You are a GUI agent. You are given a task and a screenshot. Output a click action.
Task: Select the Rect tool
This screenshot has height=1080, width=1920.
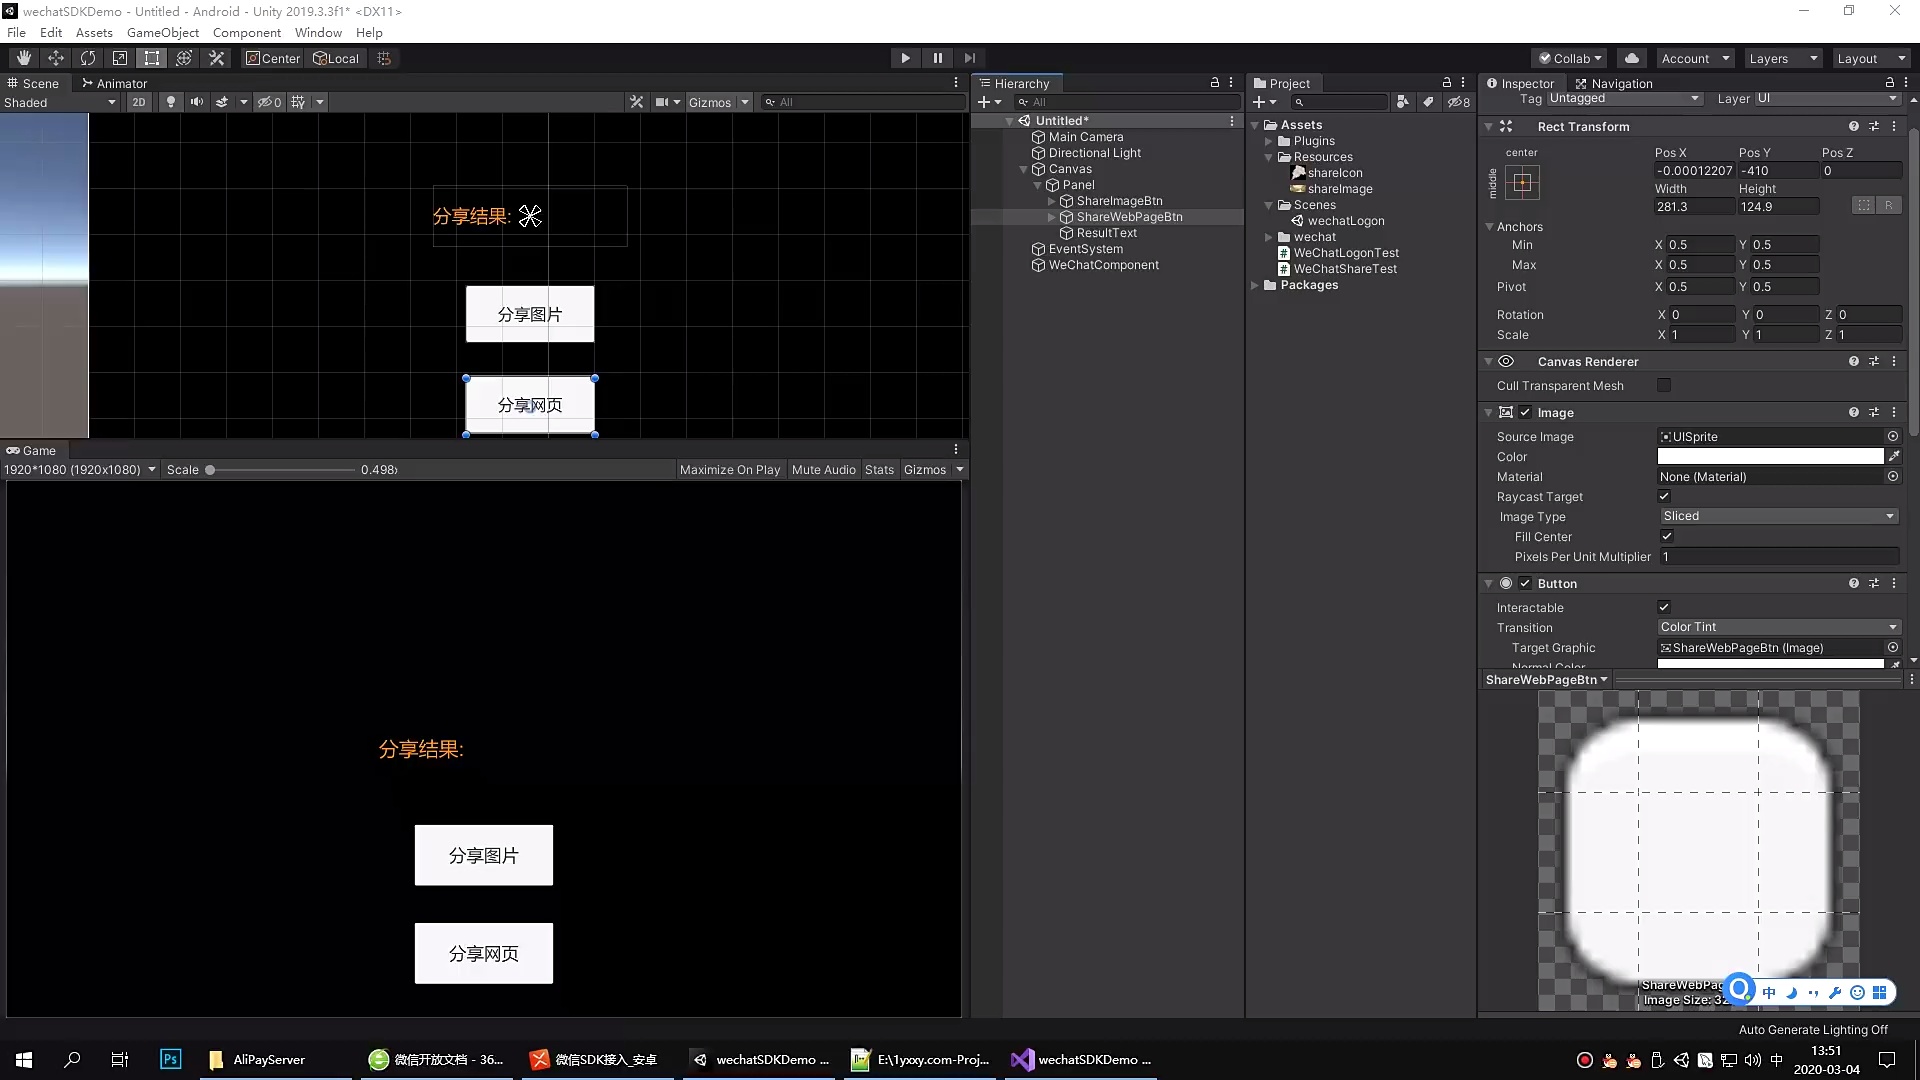tap(152, 58)
